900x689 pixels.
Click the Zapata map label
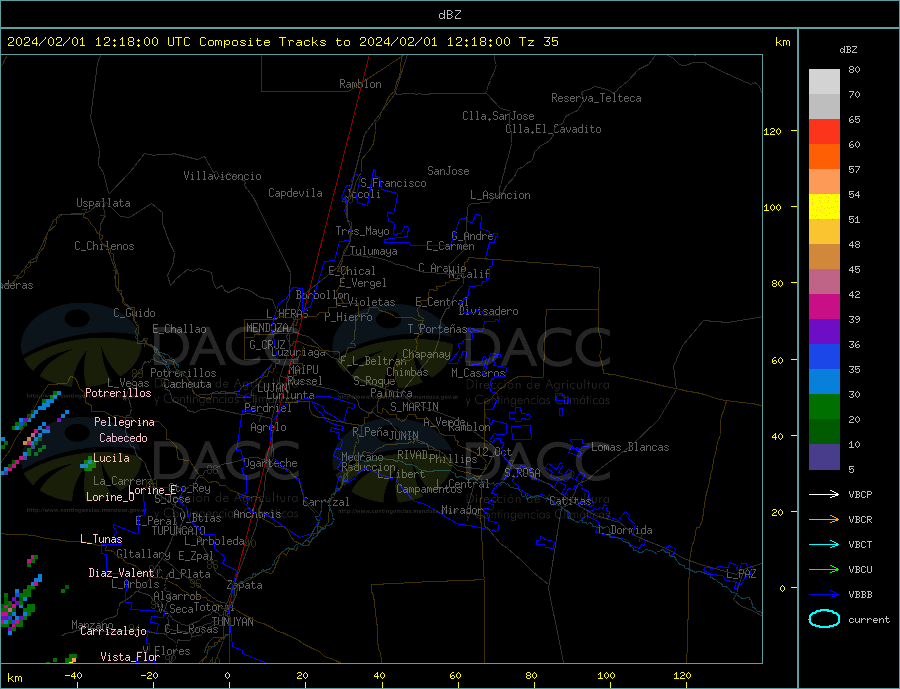coord(245,585)
